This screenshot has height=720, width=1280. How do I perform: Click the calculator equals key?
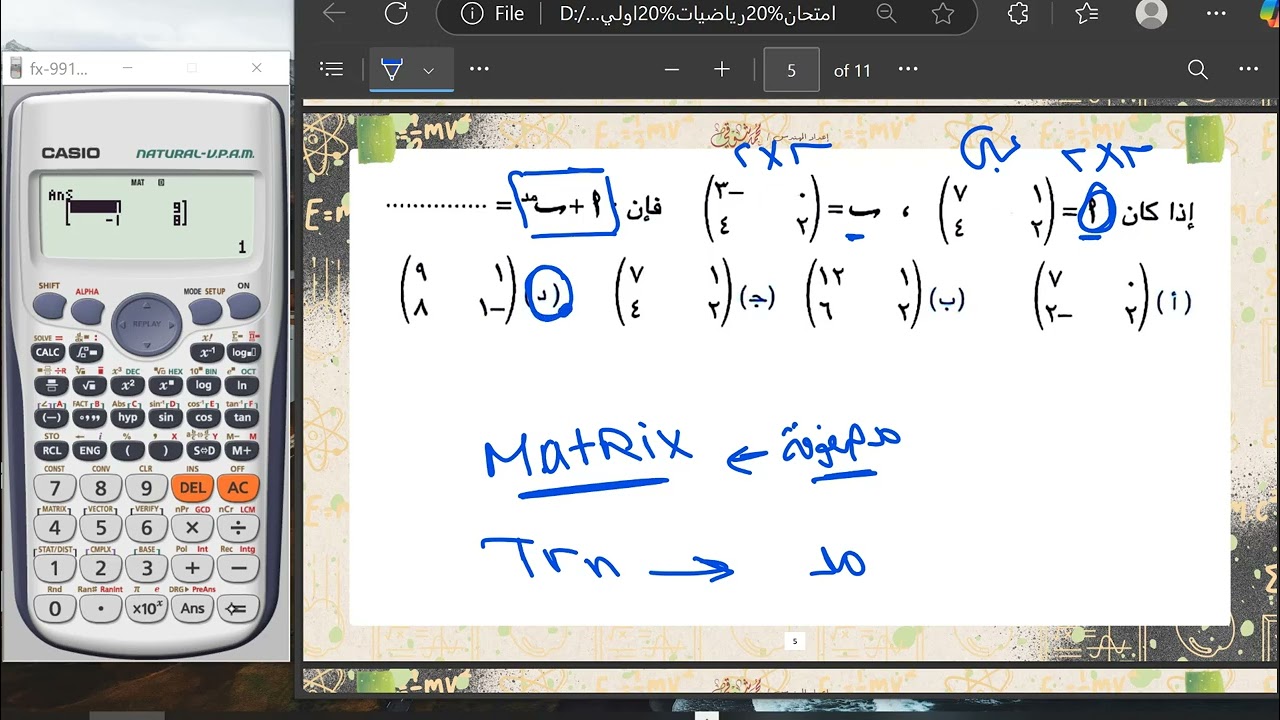pos(238,608)
